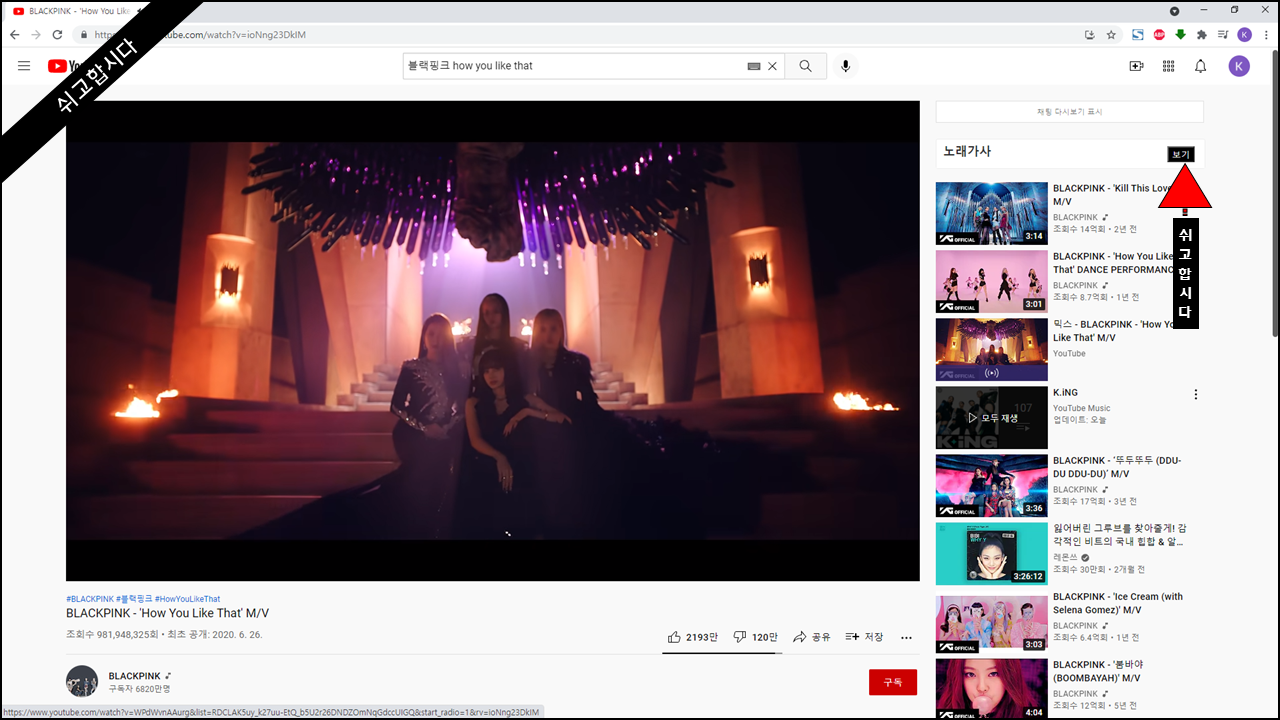Open the 레몬쓰 channel name

point(1065,557)
